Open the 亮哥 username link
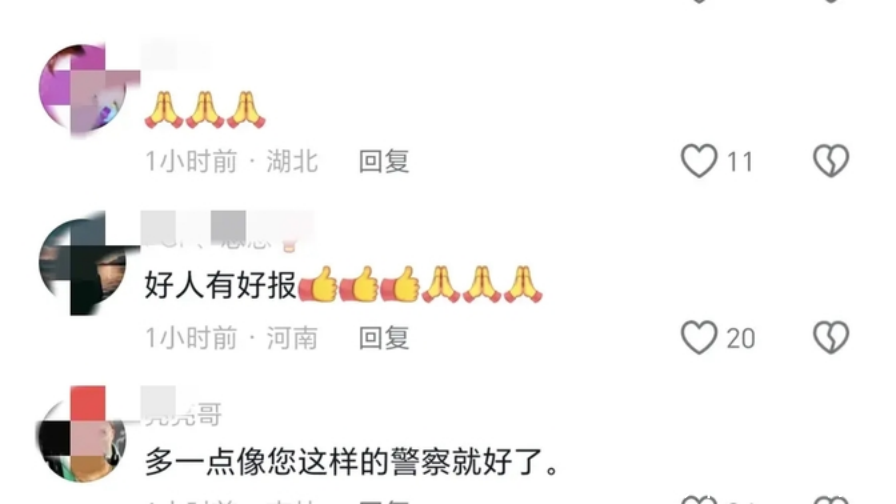 [x=182, y=414]
